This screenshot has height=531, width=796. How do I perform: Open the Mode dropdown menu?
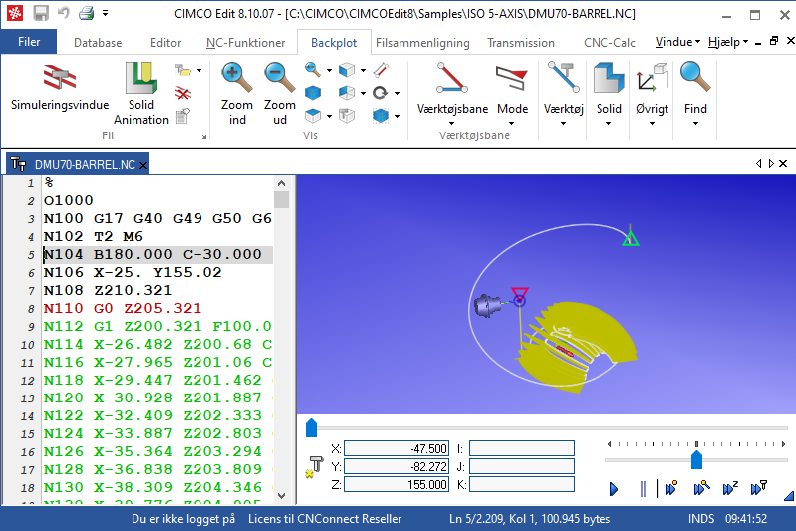click(x=512, y=124)
